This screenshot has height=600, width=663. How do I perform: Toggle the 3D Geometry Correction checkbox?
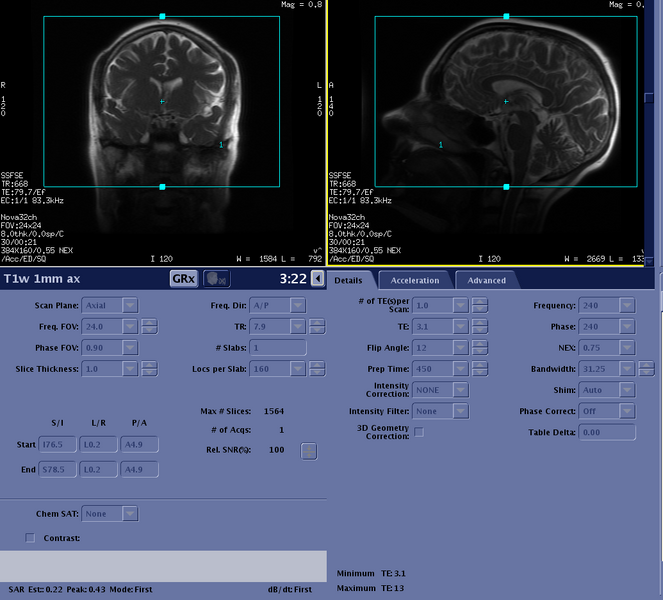coord(419,432)
